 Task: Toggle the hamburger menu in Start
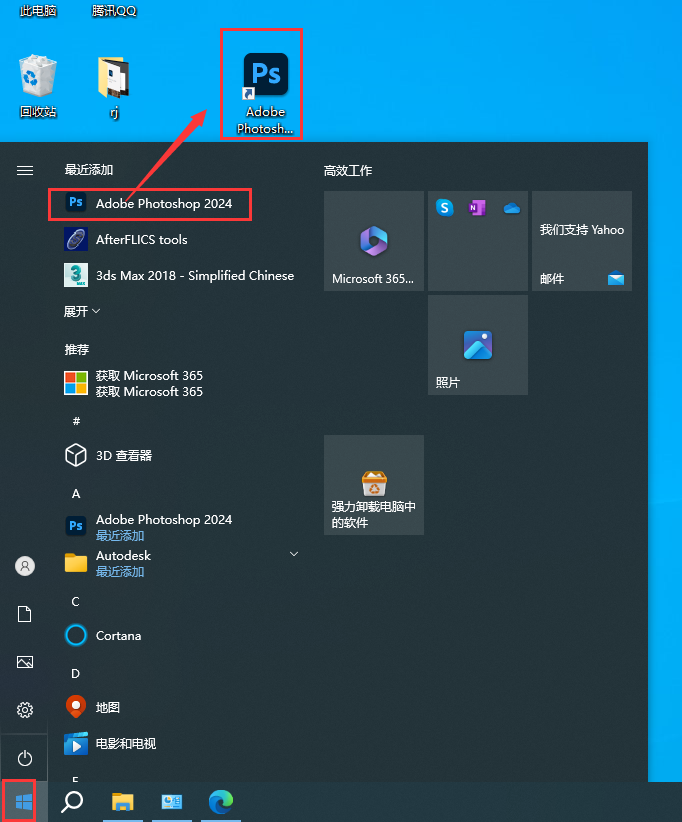click(x=25, y=171)
